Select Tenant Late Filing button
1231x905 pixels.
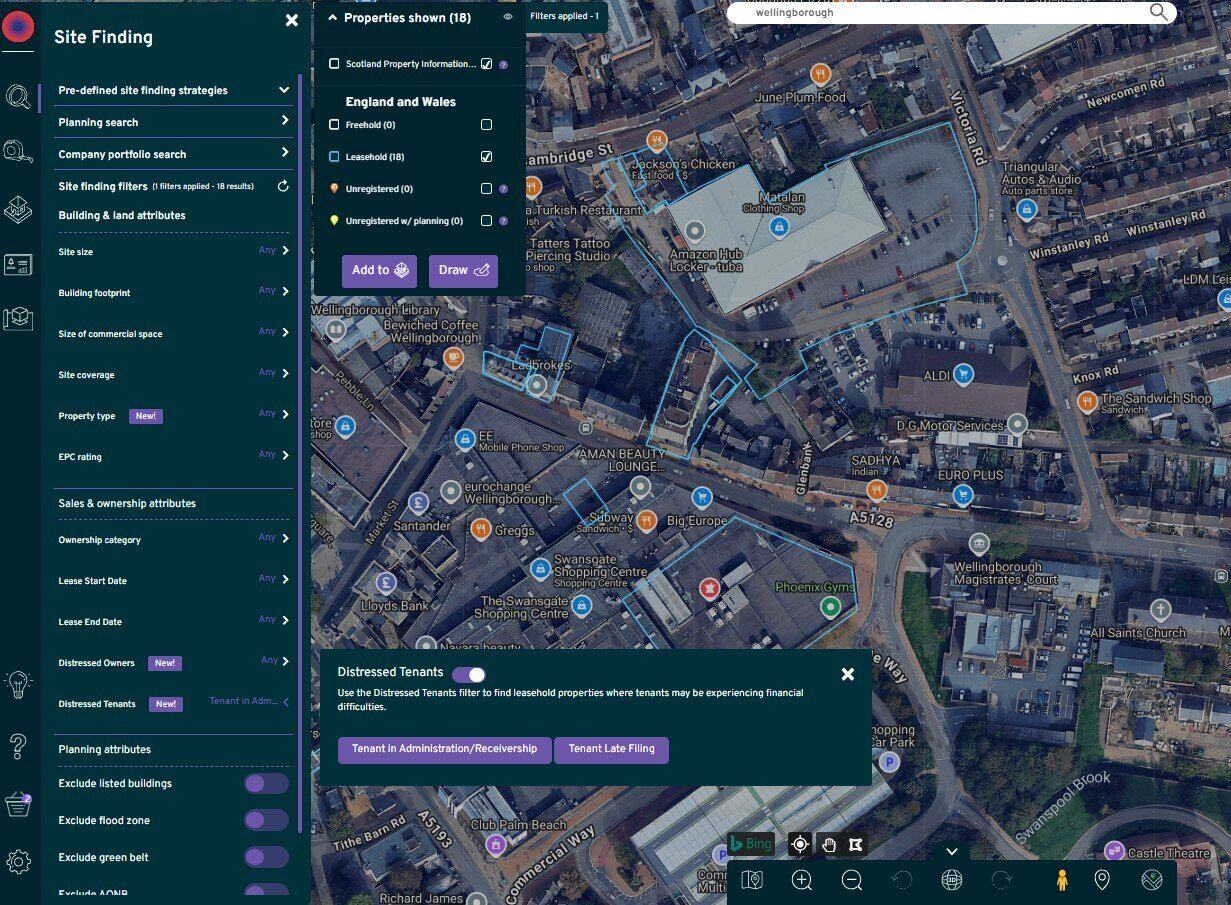[611, 749]
